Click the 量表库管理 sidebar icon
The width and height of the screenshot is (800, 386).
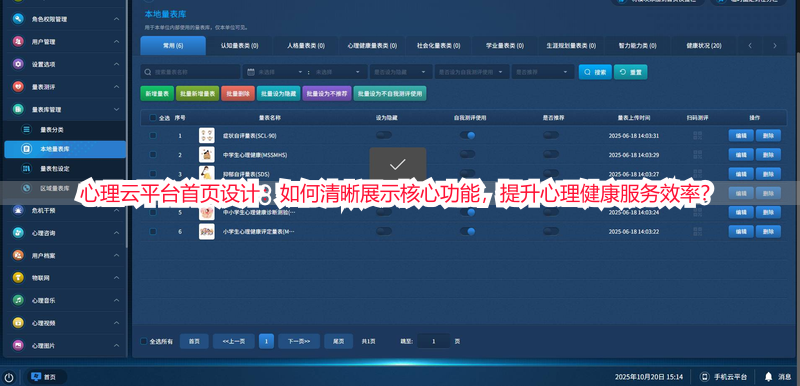point(18,109)
